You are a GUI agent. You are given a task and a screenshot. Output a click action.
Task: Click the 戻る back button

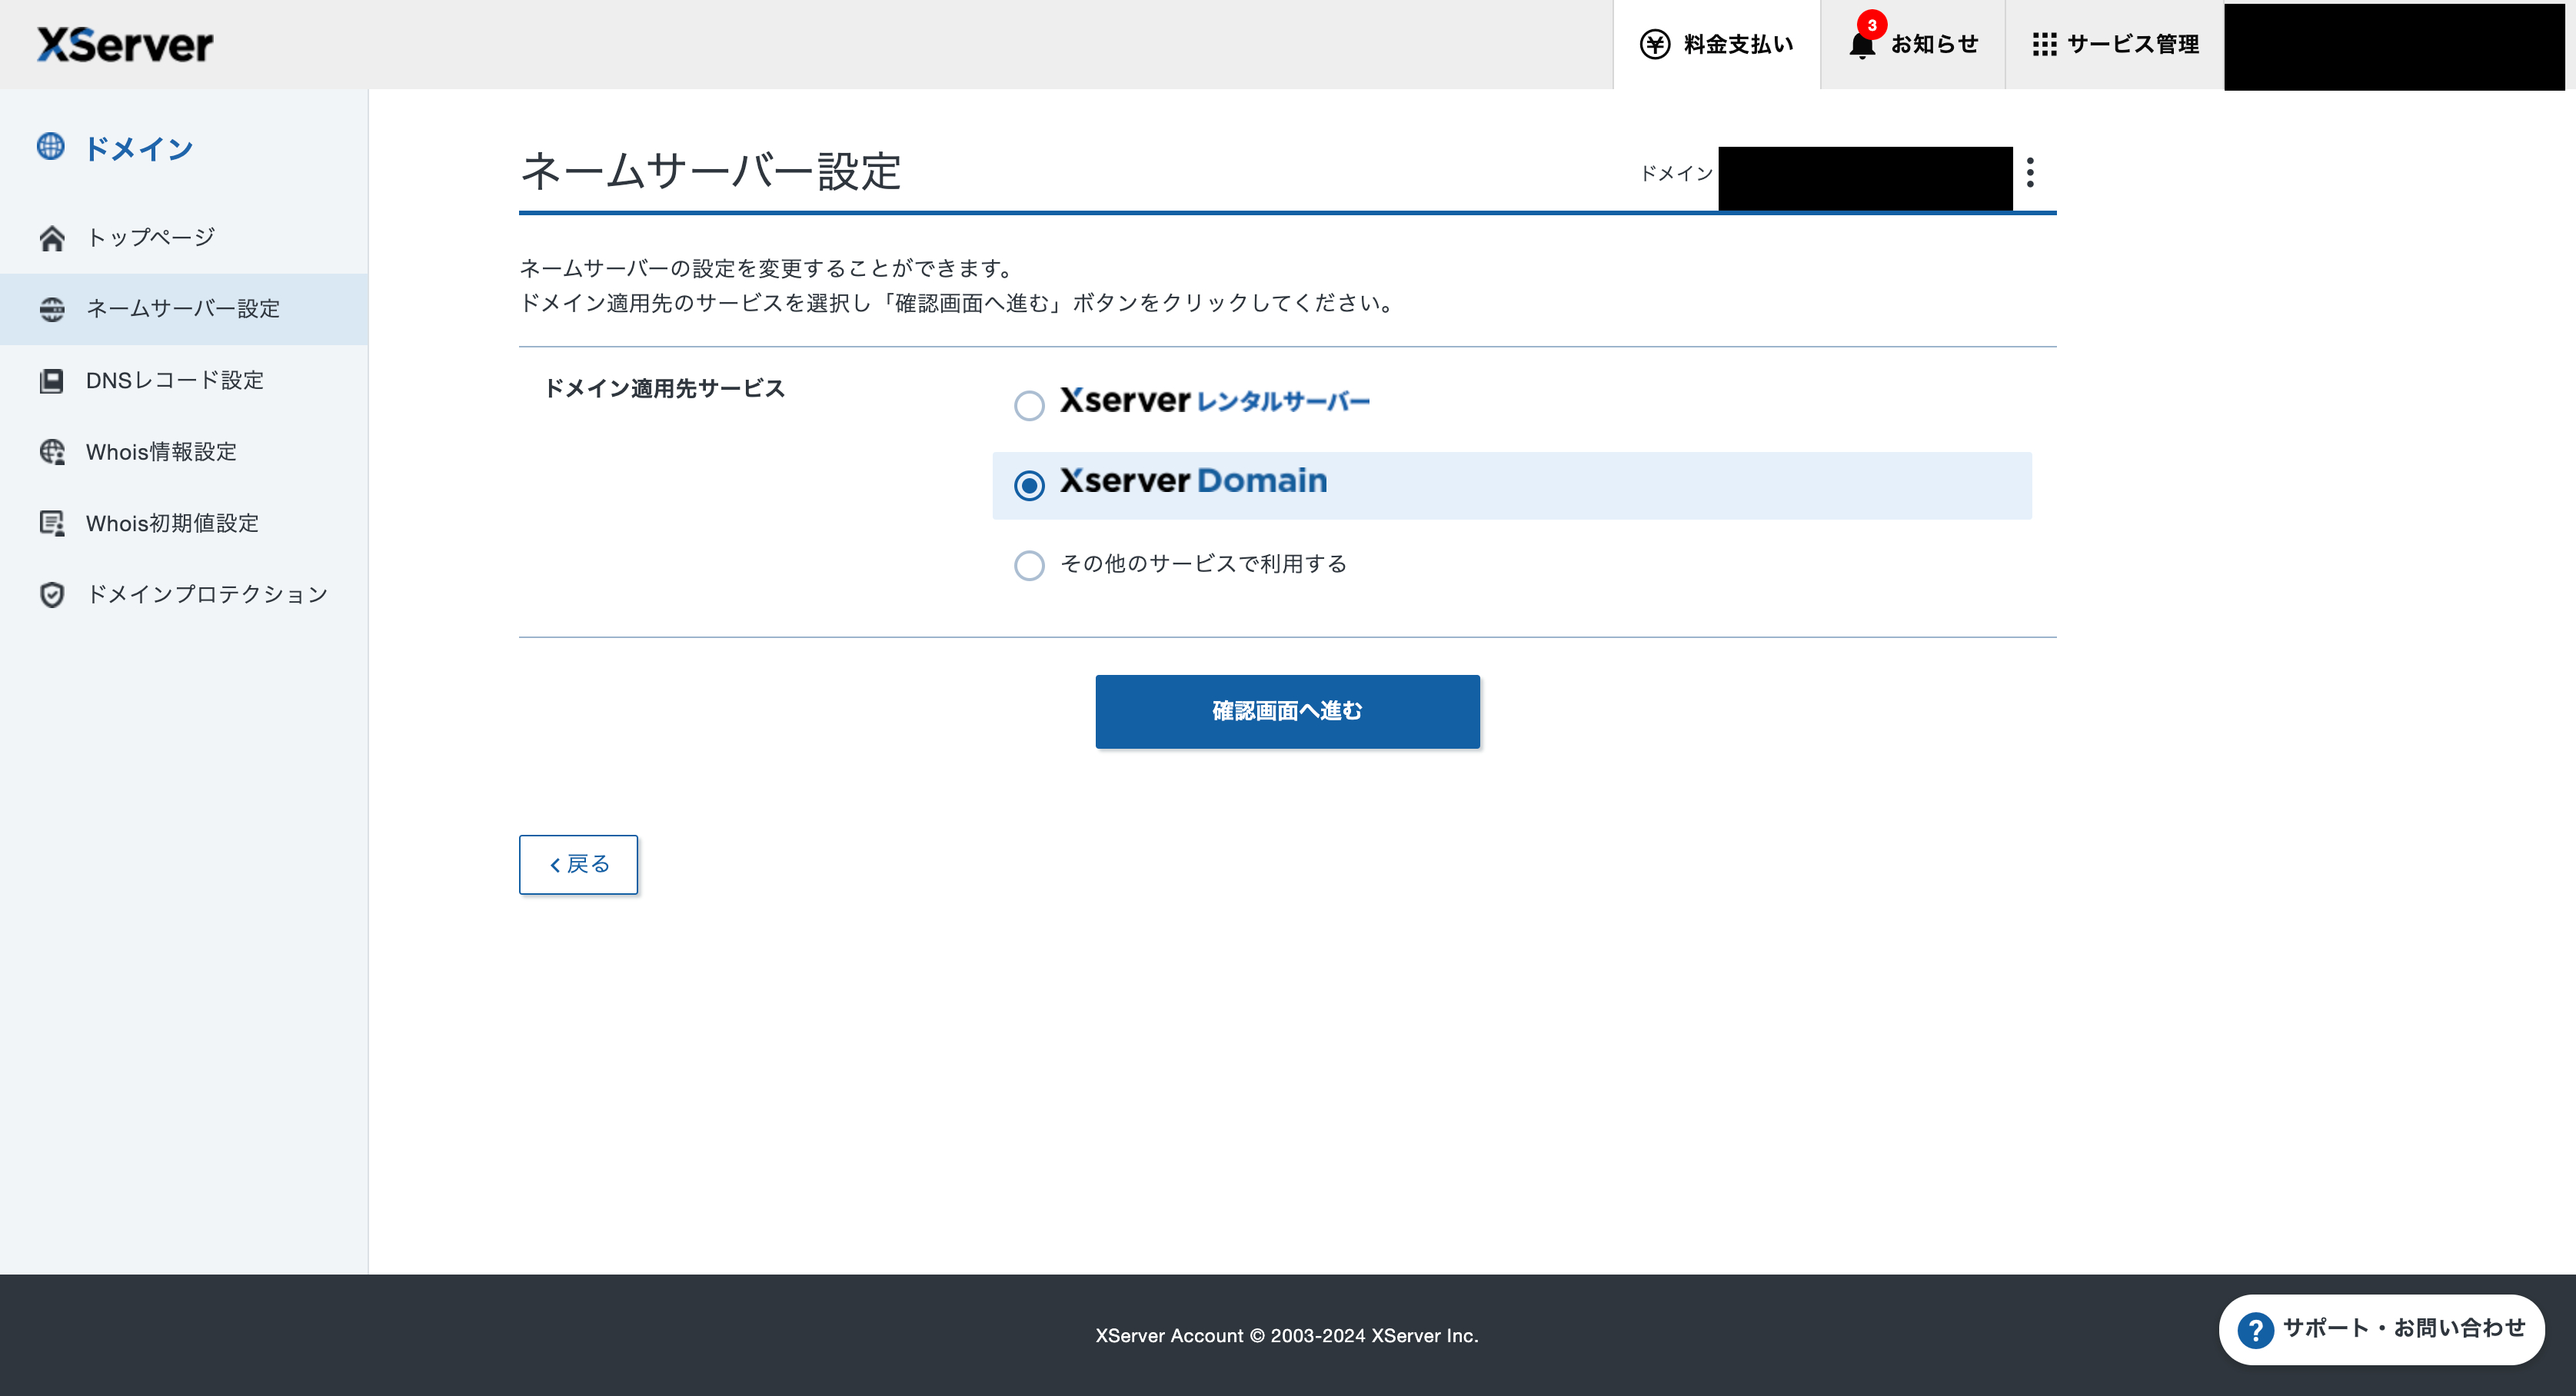click(x=578, y=864)
